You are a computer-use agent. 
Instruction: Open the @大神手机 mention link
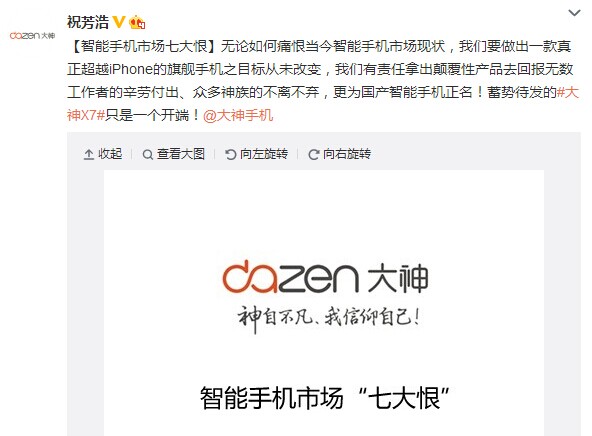pos(238,115)
